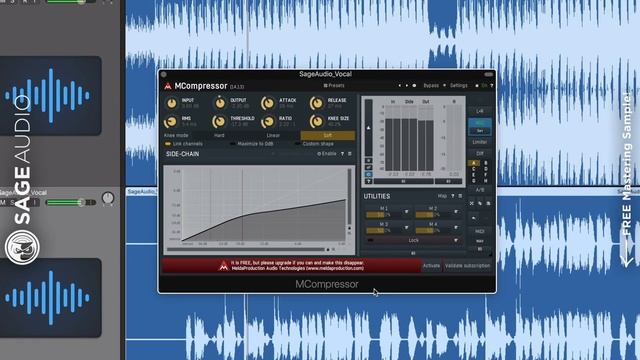Open M 1 multiparameter dropdown arrow

coord(407,212)
